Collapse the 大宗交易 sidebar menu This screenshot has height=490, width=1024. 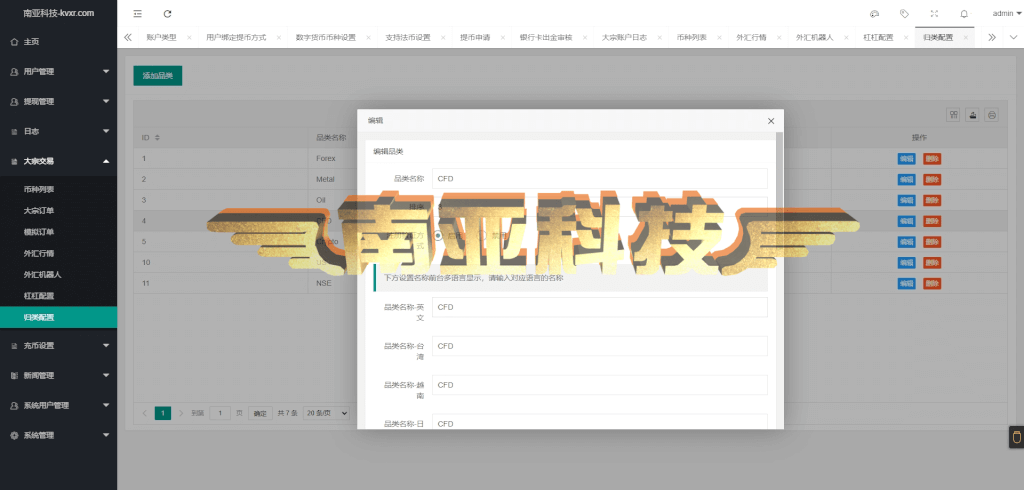click(58, 161)
